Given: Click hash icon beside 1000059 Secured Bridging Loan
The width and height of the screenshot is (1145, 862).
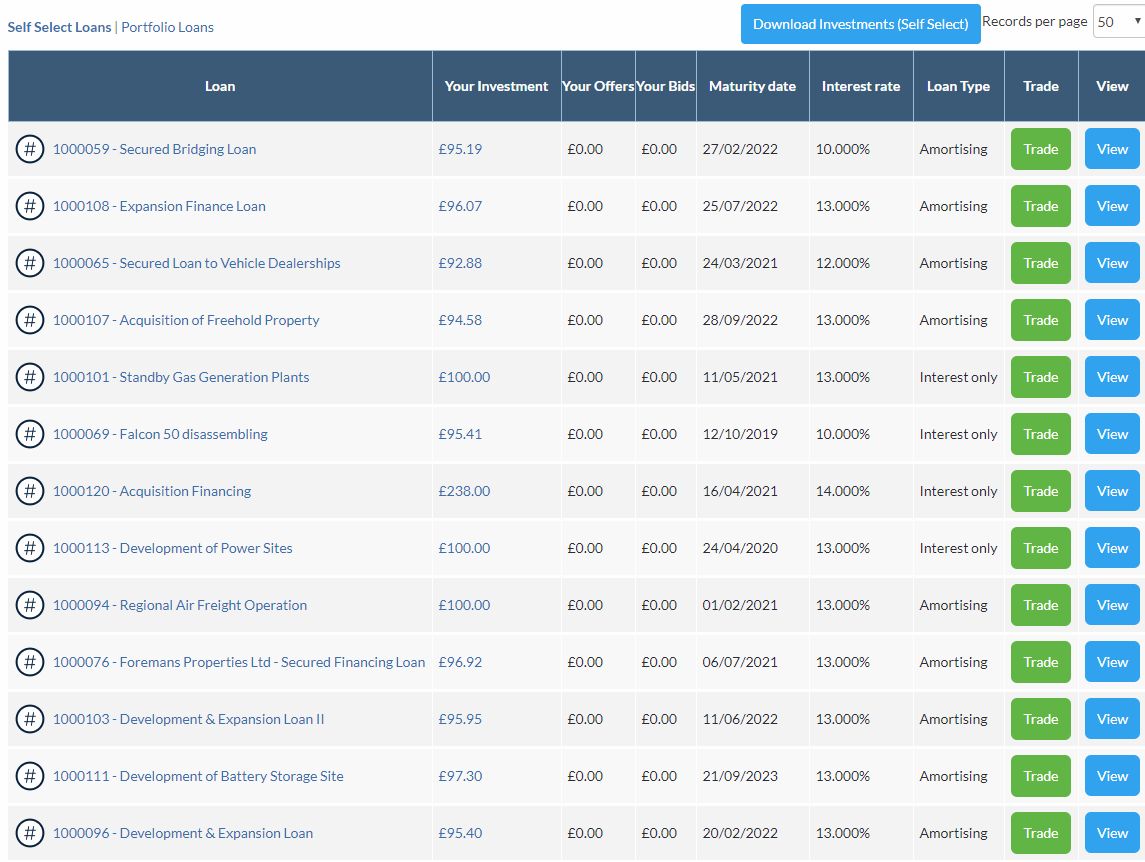Looking at the screenshot, I should 30,149.
